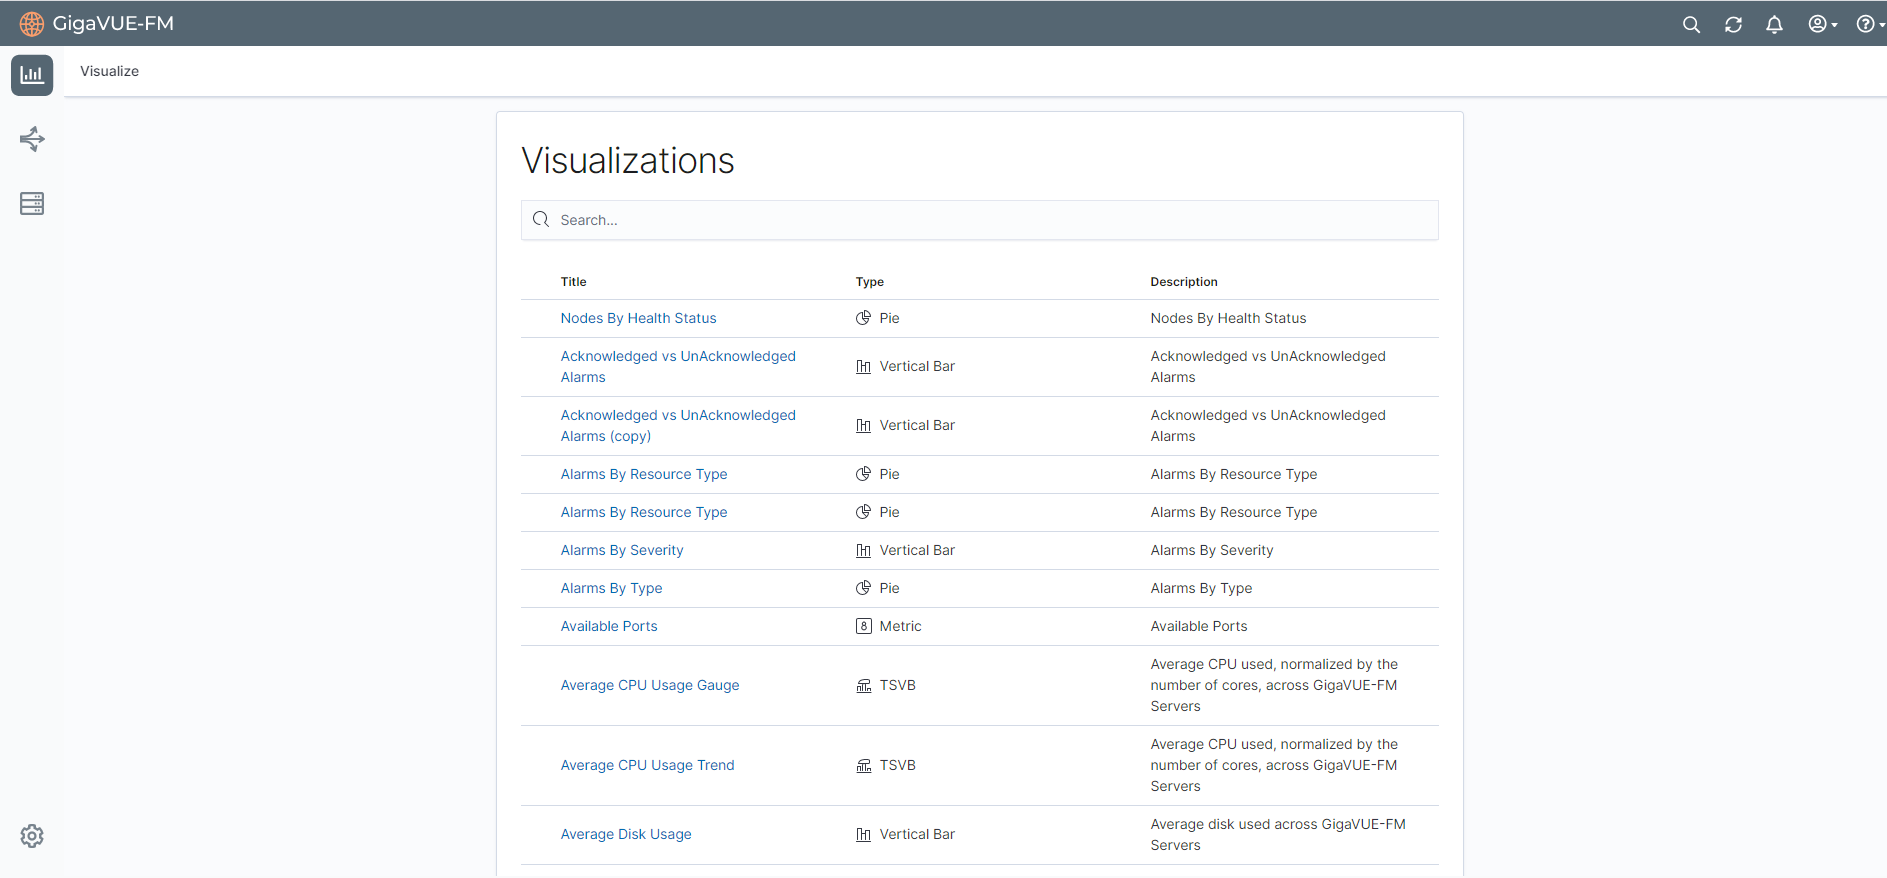
Task: Open the Alarms By Severity link
Action: tap(622, 550)
